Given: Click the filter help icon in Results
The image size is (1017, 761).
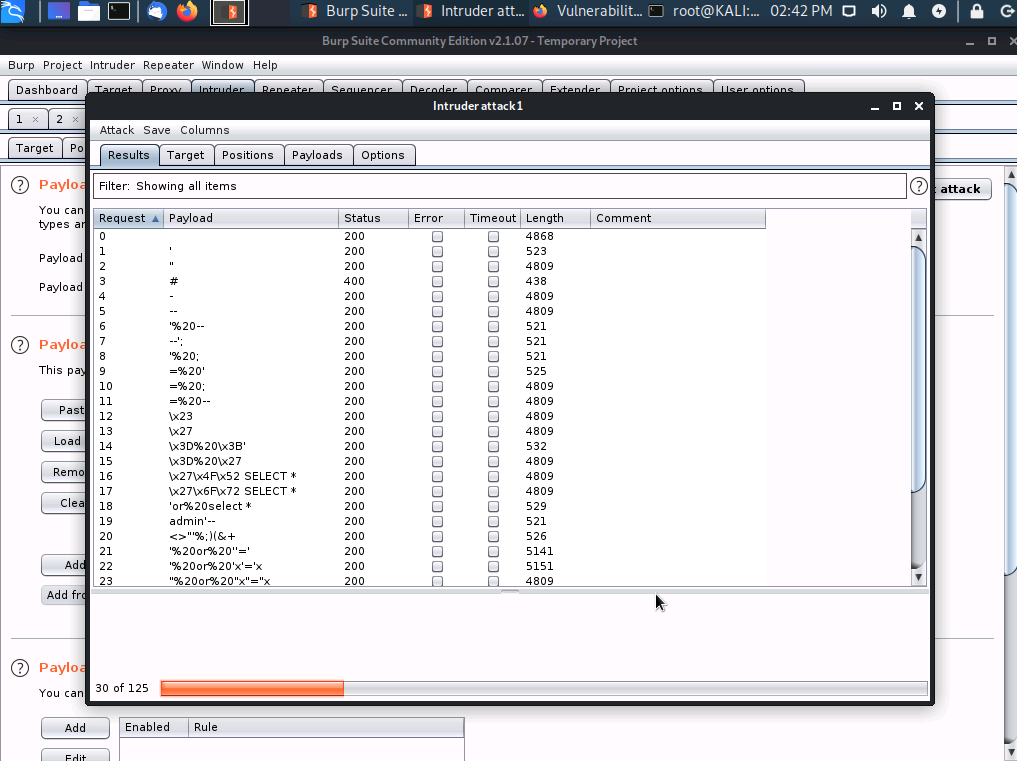Looking at the screenshot, I should pos(918,186).
